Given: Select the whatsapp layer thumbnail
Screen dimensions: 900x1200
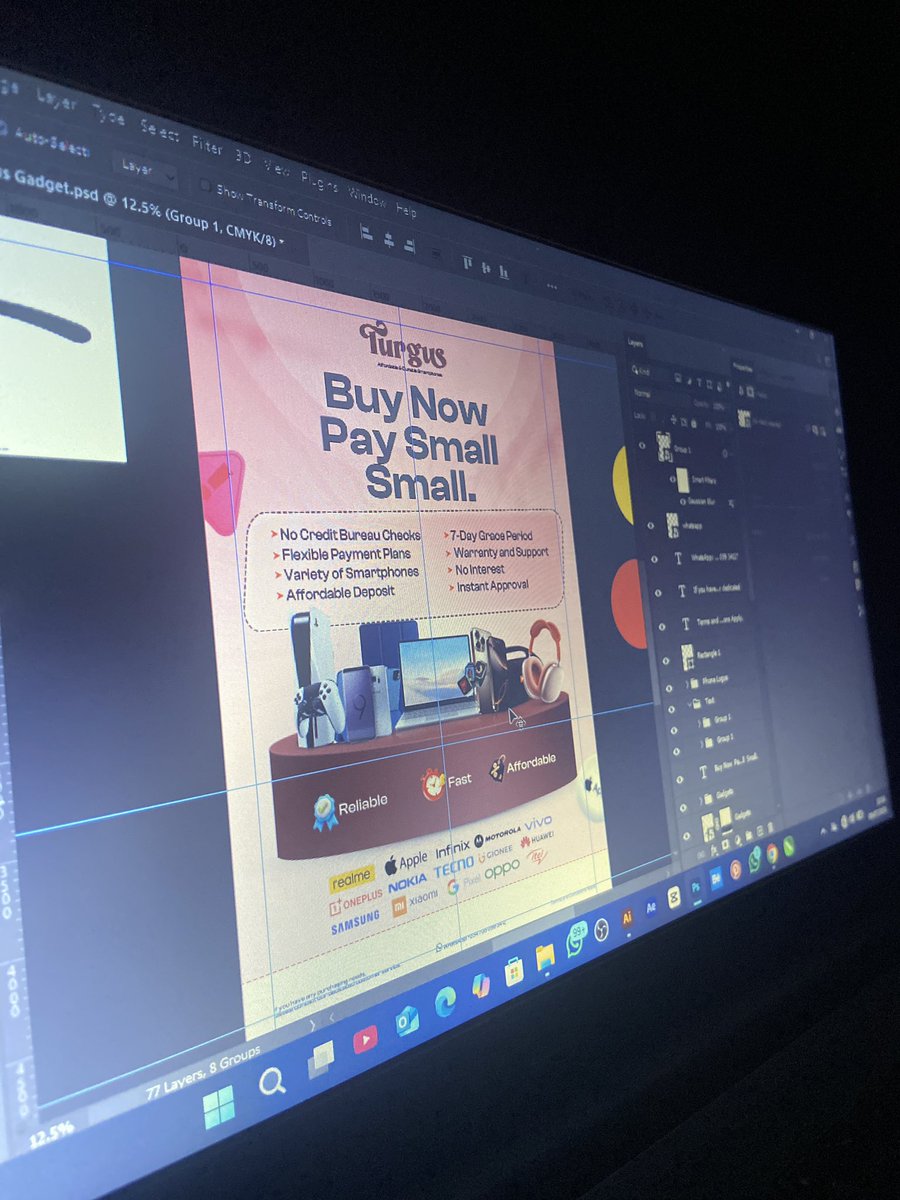Looking at the screenshot, I should (x=673, y=525).
